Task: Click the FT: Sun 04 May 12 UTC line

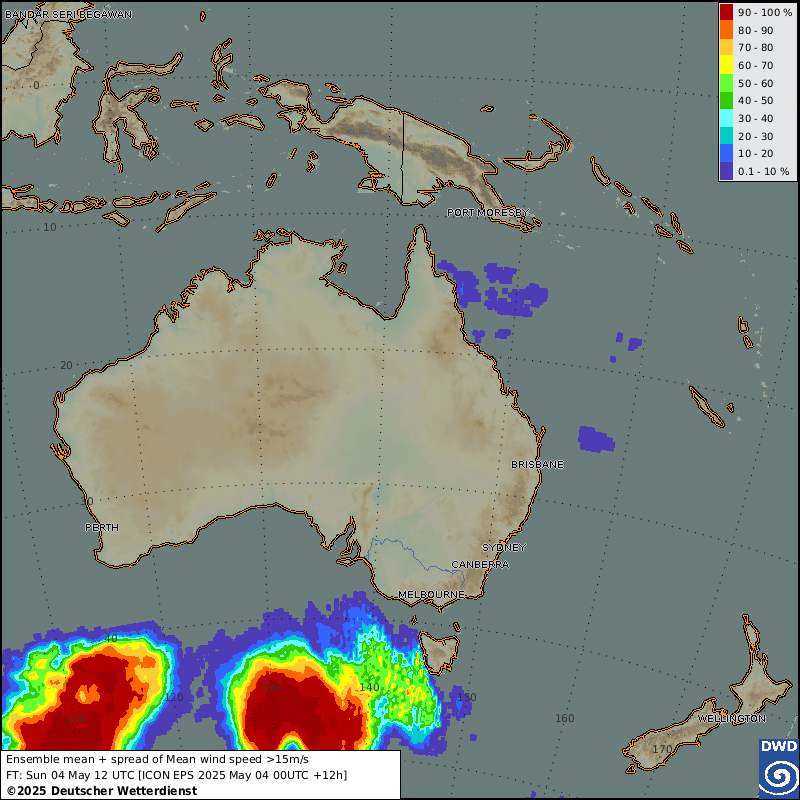Action: (177, 775)
